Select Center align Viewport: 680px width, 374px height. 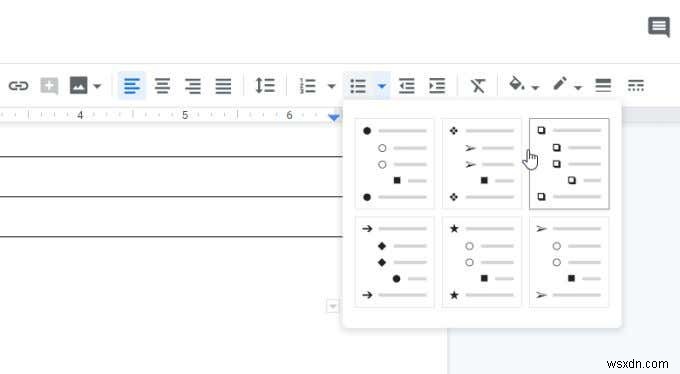coord(163,85)
